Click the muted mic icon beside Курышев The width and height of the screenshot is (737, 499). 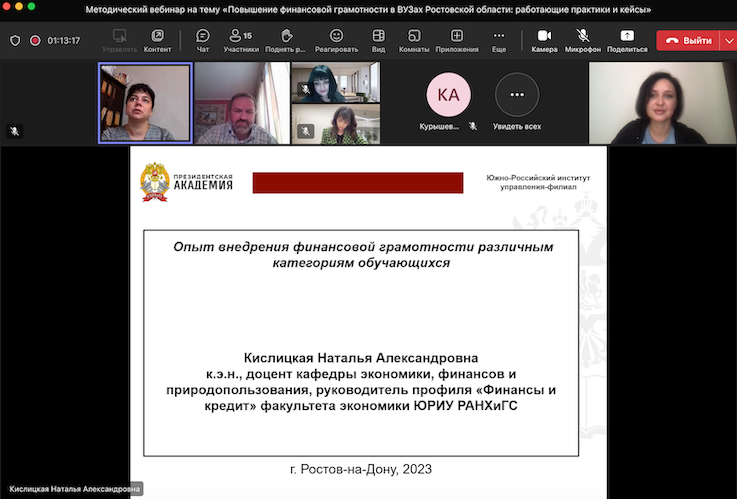point(473,126)
